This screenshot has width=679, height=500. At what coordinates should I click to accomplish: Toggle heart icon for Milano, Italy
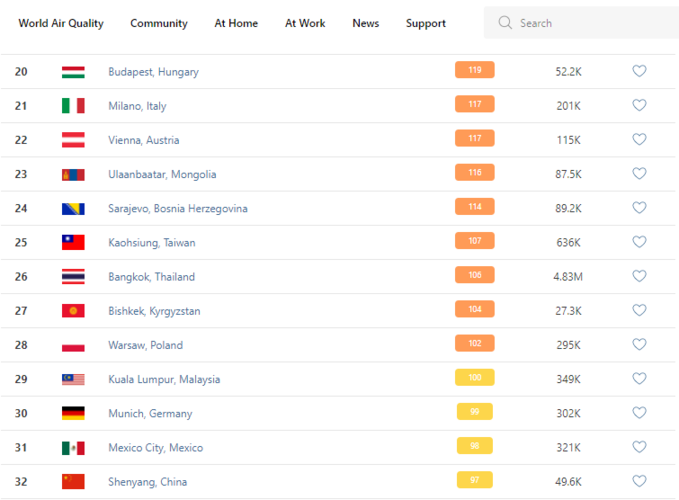point(639,105)
